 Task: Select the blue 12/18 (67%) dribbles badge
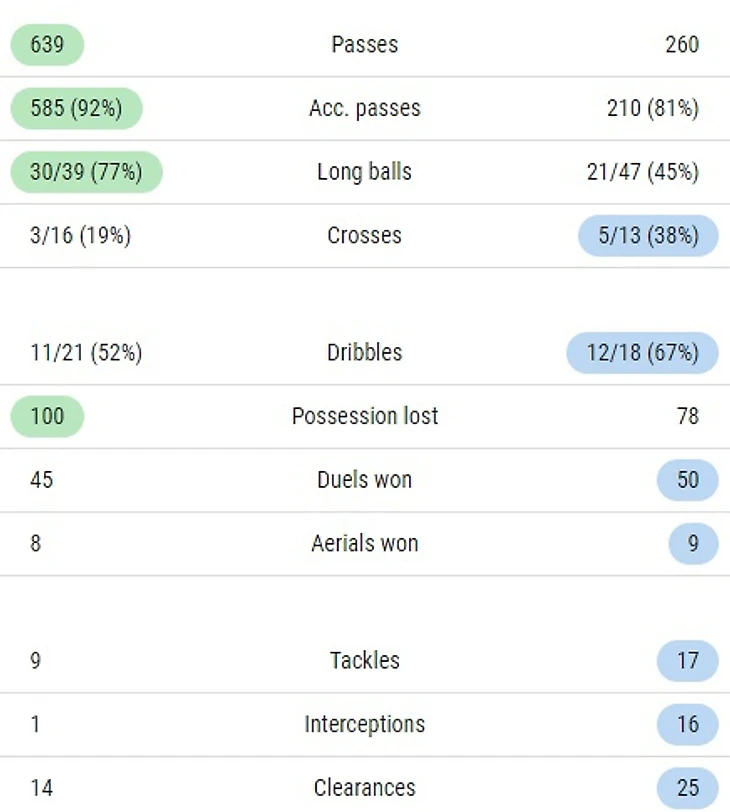[642, 352]
